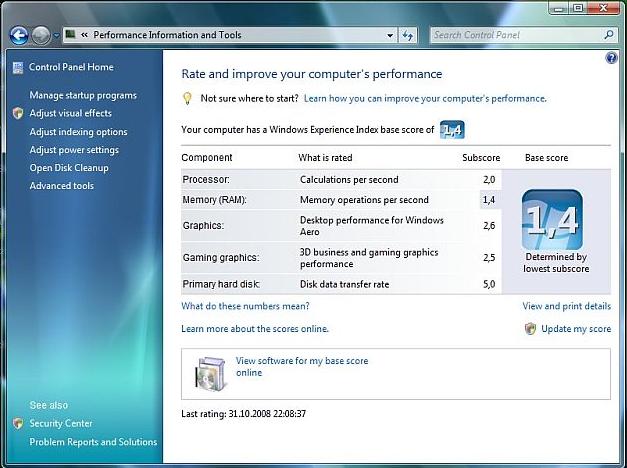
Task: Open Learn how to improve performance link
Action: coord(425,98)
